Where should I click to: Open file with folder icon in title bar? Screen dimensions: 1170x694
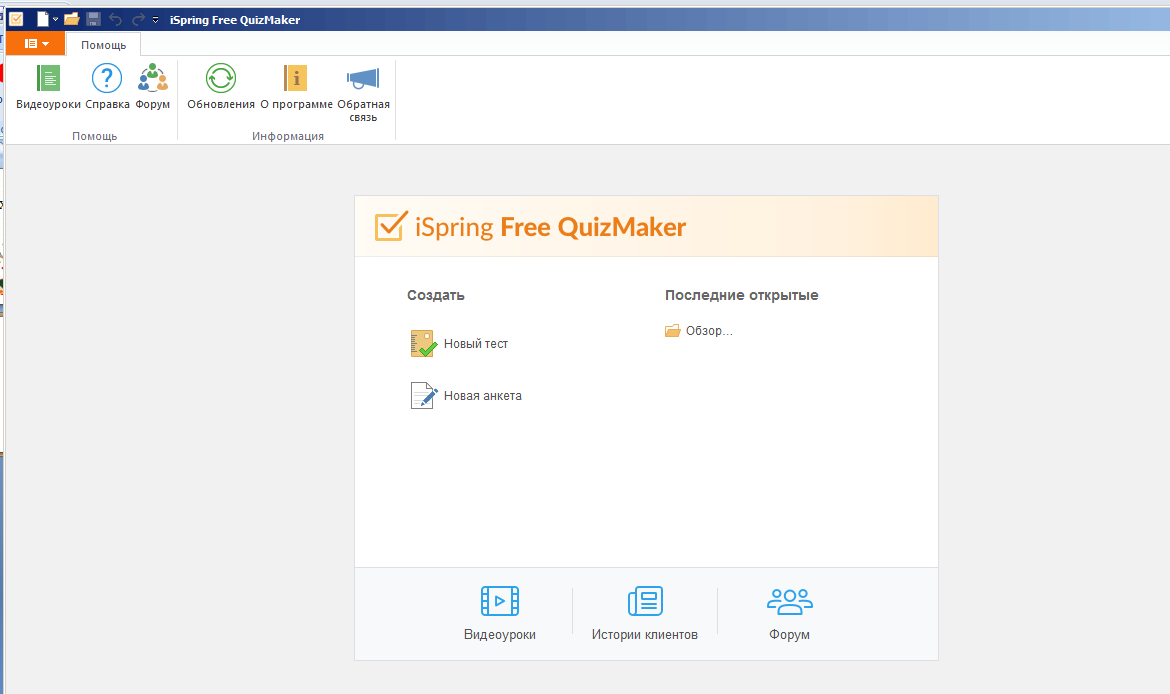72,19
